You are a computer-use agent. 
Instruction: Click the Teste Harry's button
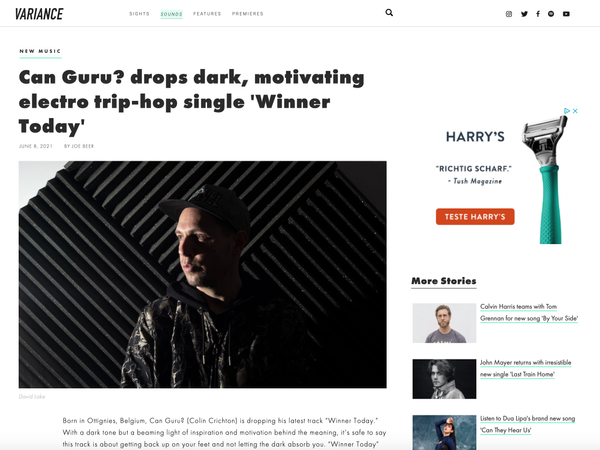coord(475,217)
